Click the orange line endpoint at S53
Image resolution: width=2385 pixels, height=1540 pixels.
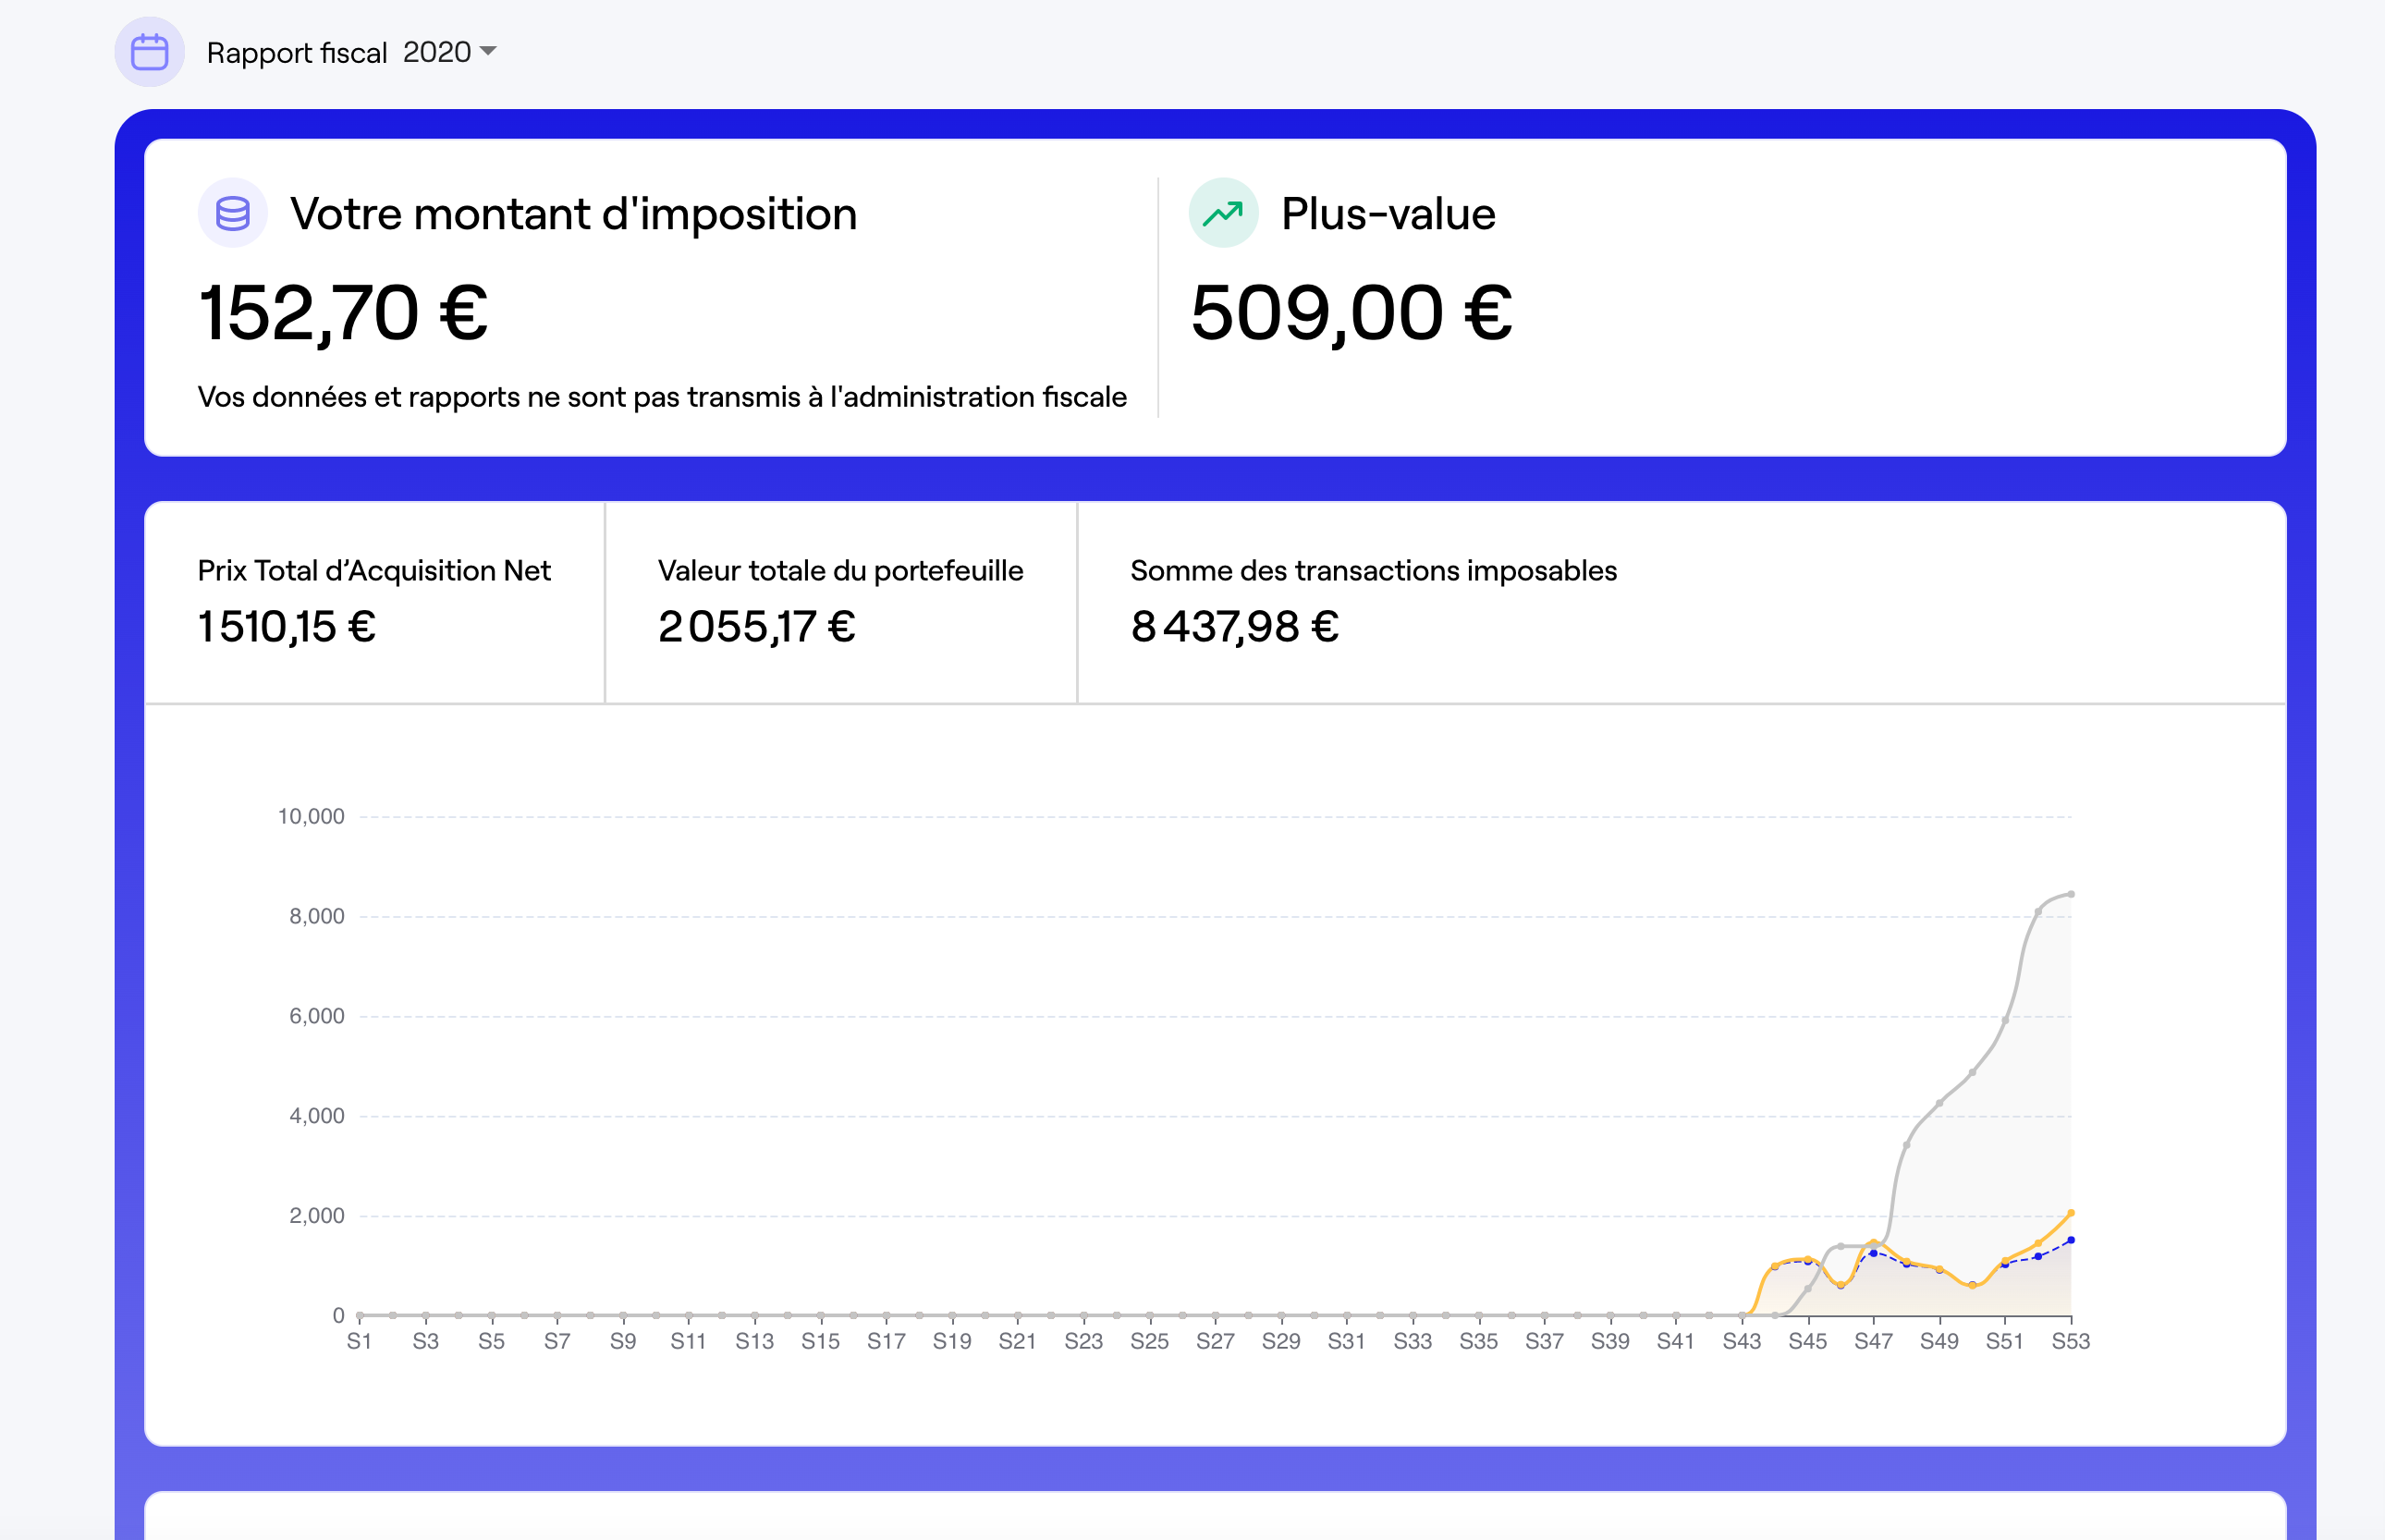tap(2070, 1213)
